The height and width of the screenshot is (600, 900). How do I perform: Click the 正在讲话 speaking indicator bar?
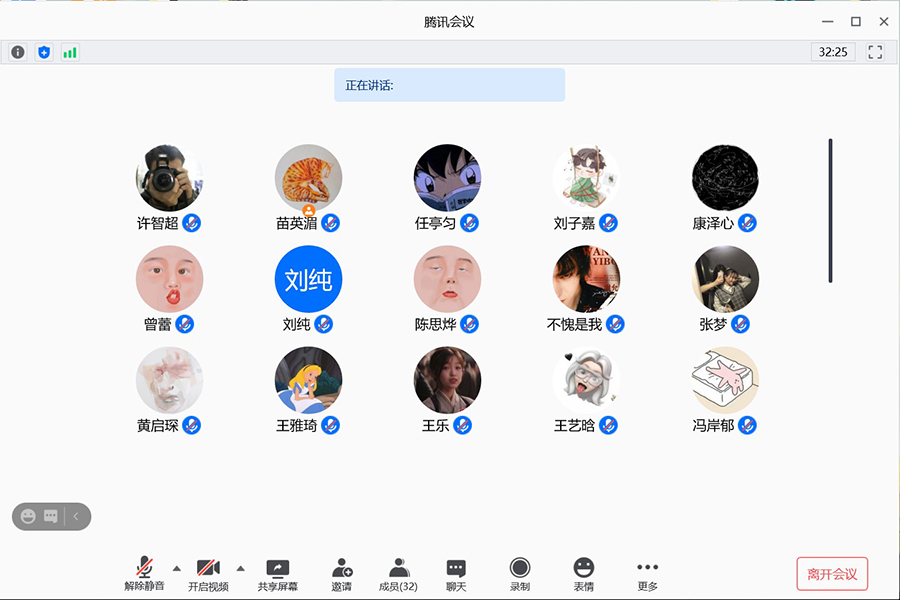click(449, 85)
